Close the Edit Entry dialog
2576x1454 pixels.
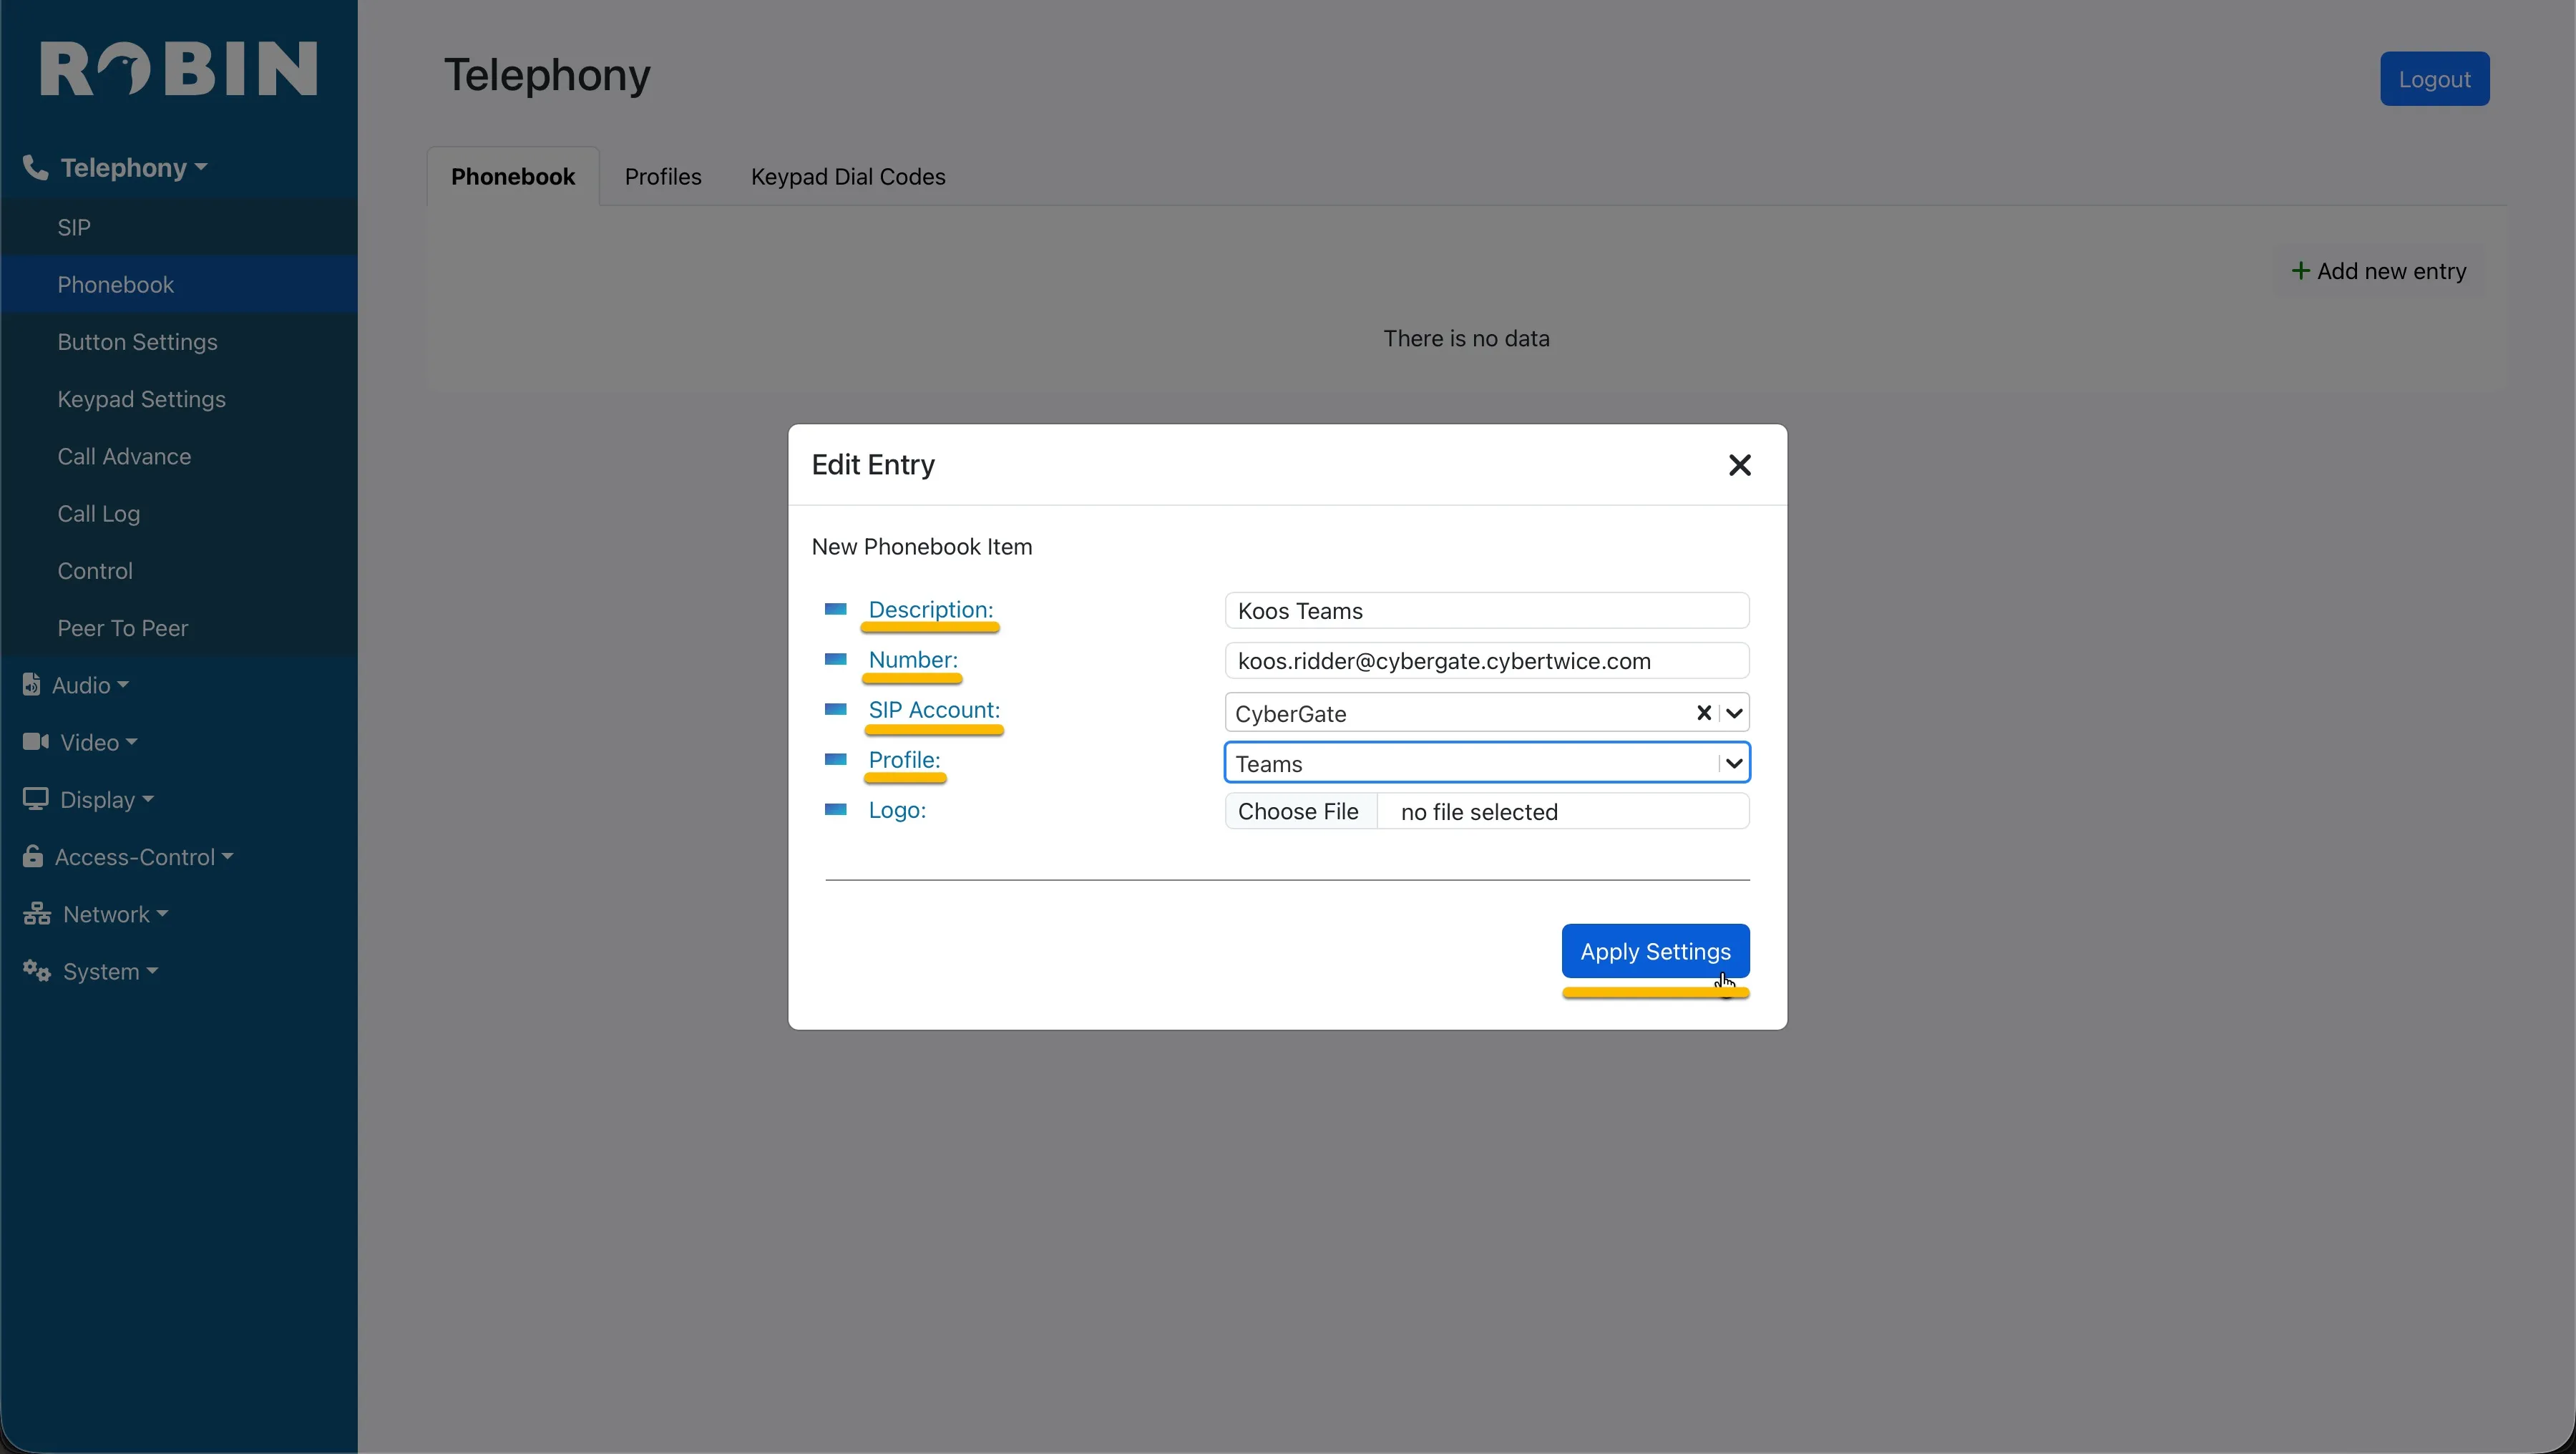coord(1739,465)
